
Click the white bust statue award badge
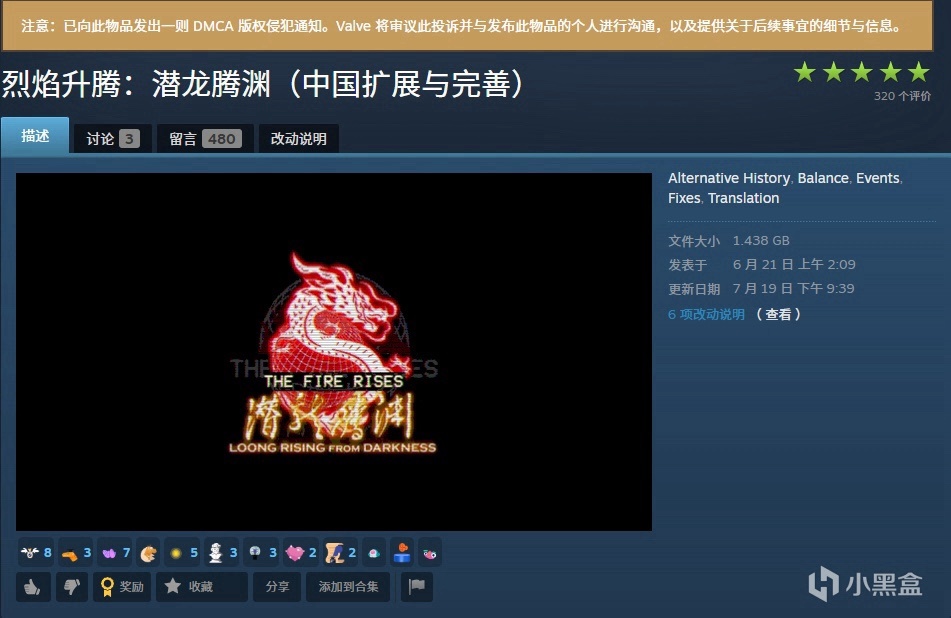coord(221,553)
